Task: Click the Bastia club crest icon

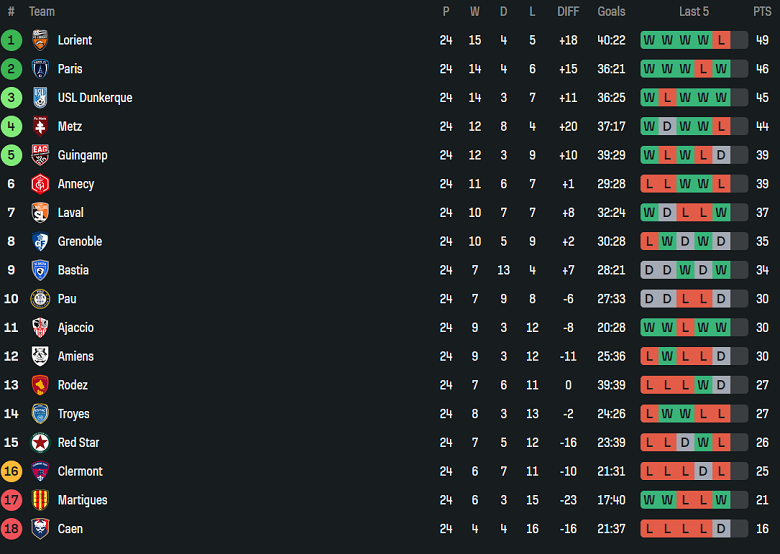Action: [x=40, y=270]
